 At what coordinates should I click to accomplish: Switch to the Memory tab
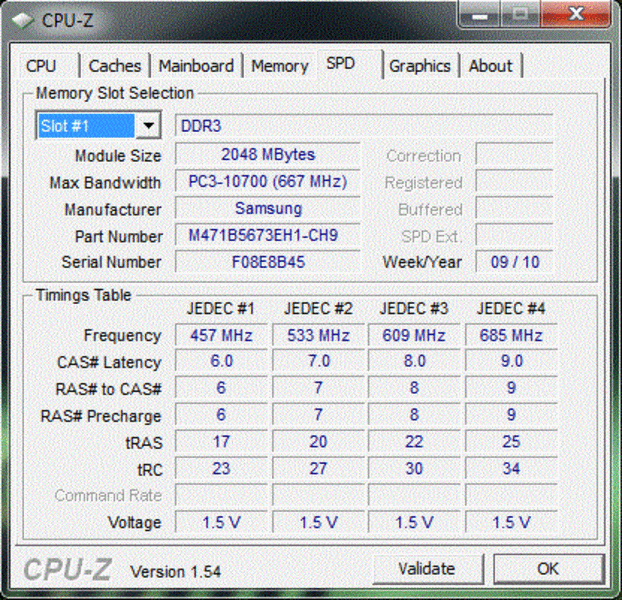pos(280,66)
